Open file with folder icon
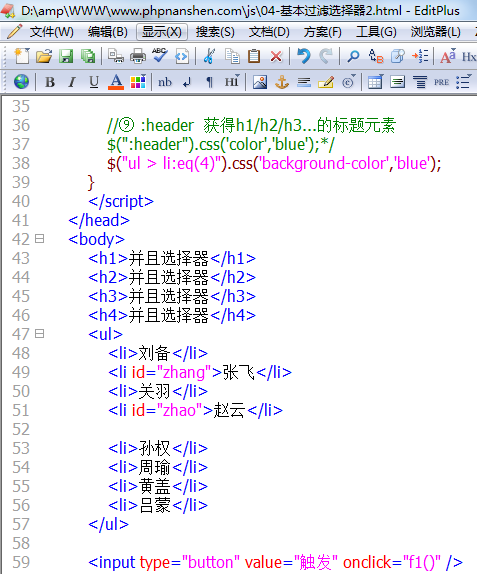The width and height of the screenshot is (477, 574). pos(44,56)
